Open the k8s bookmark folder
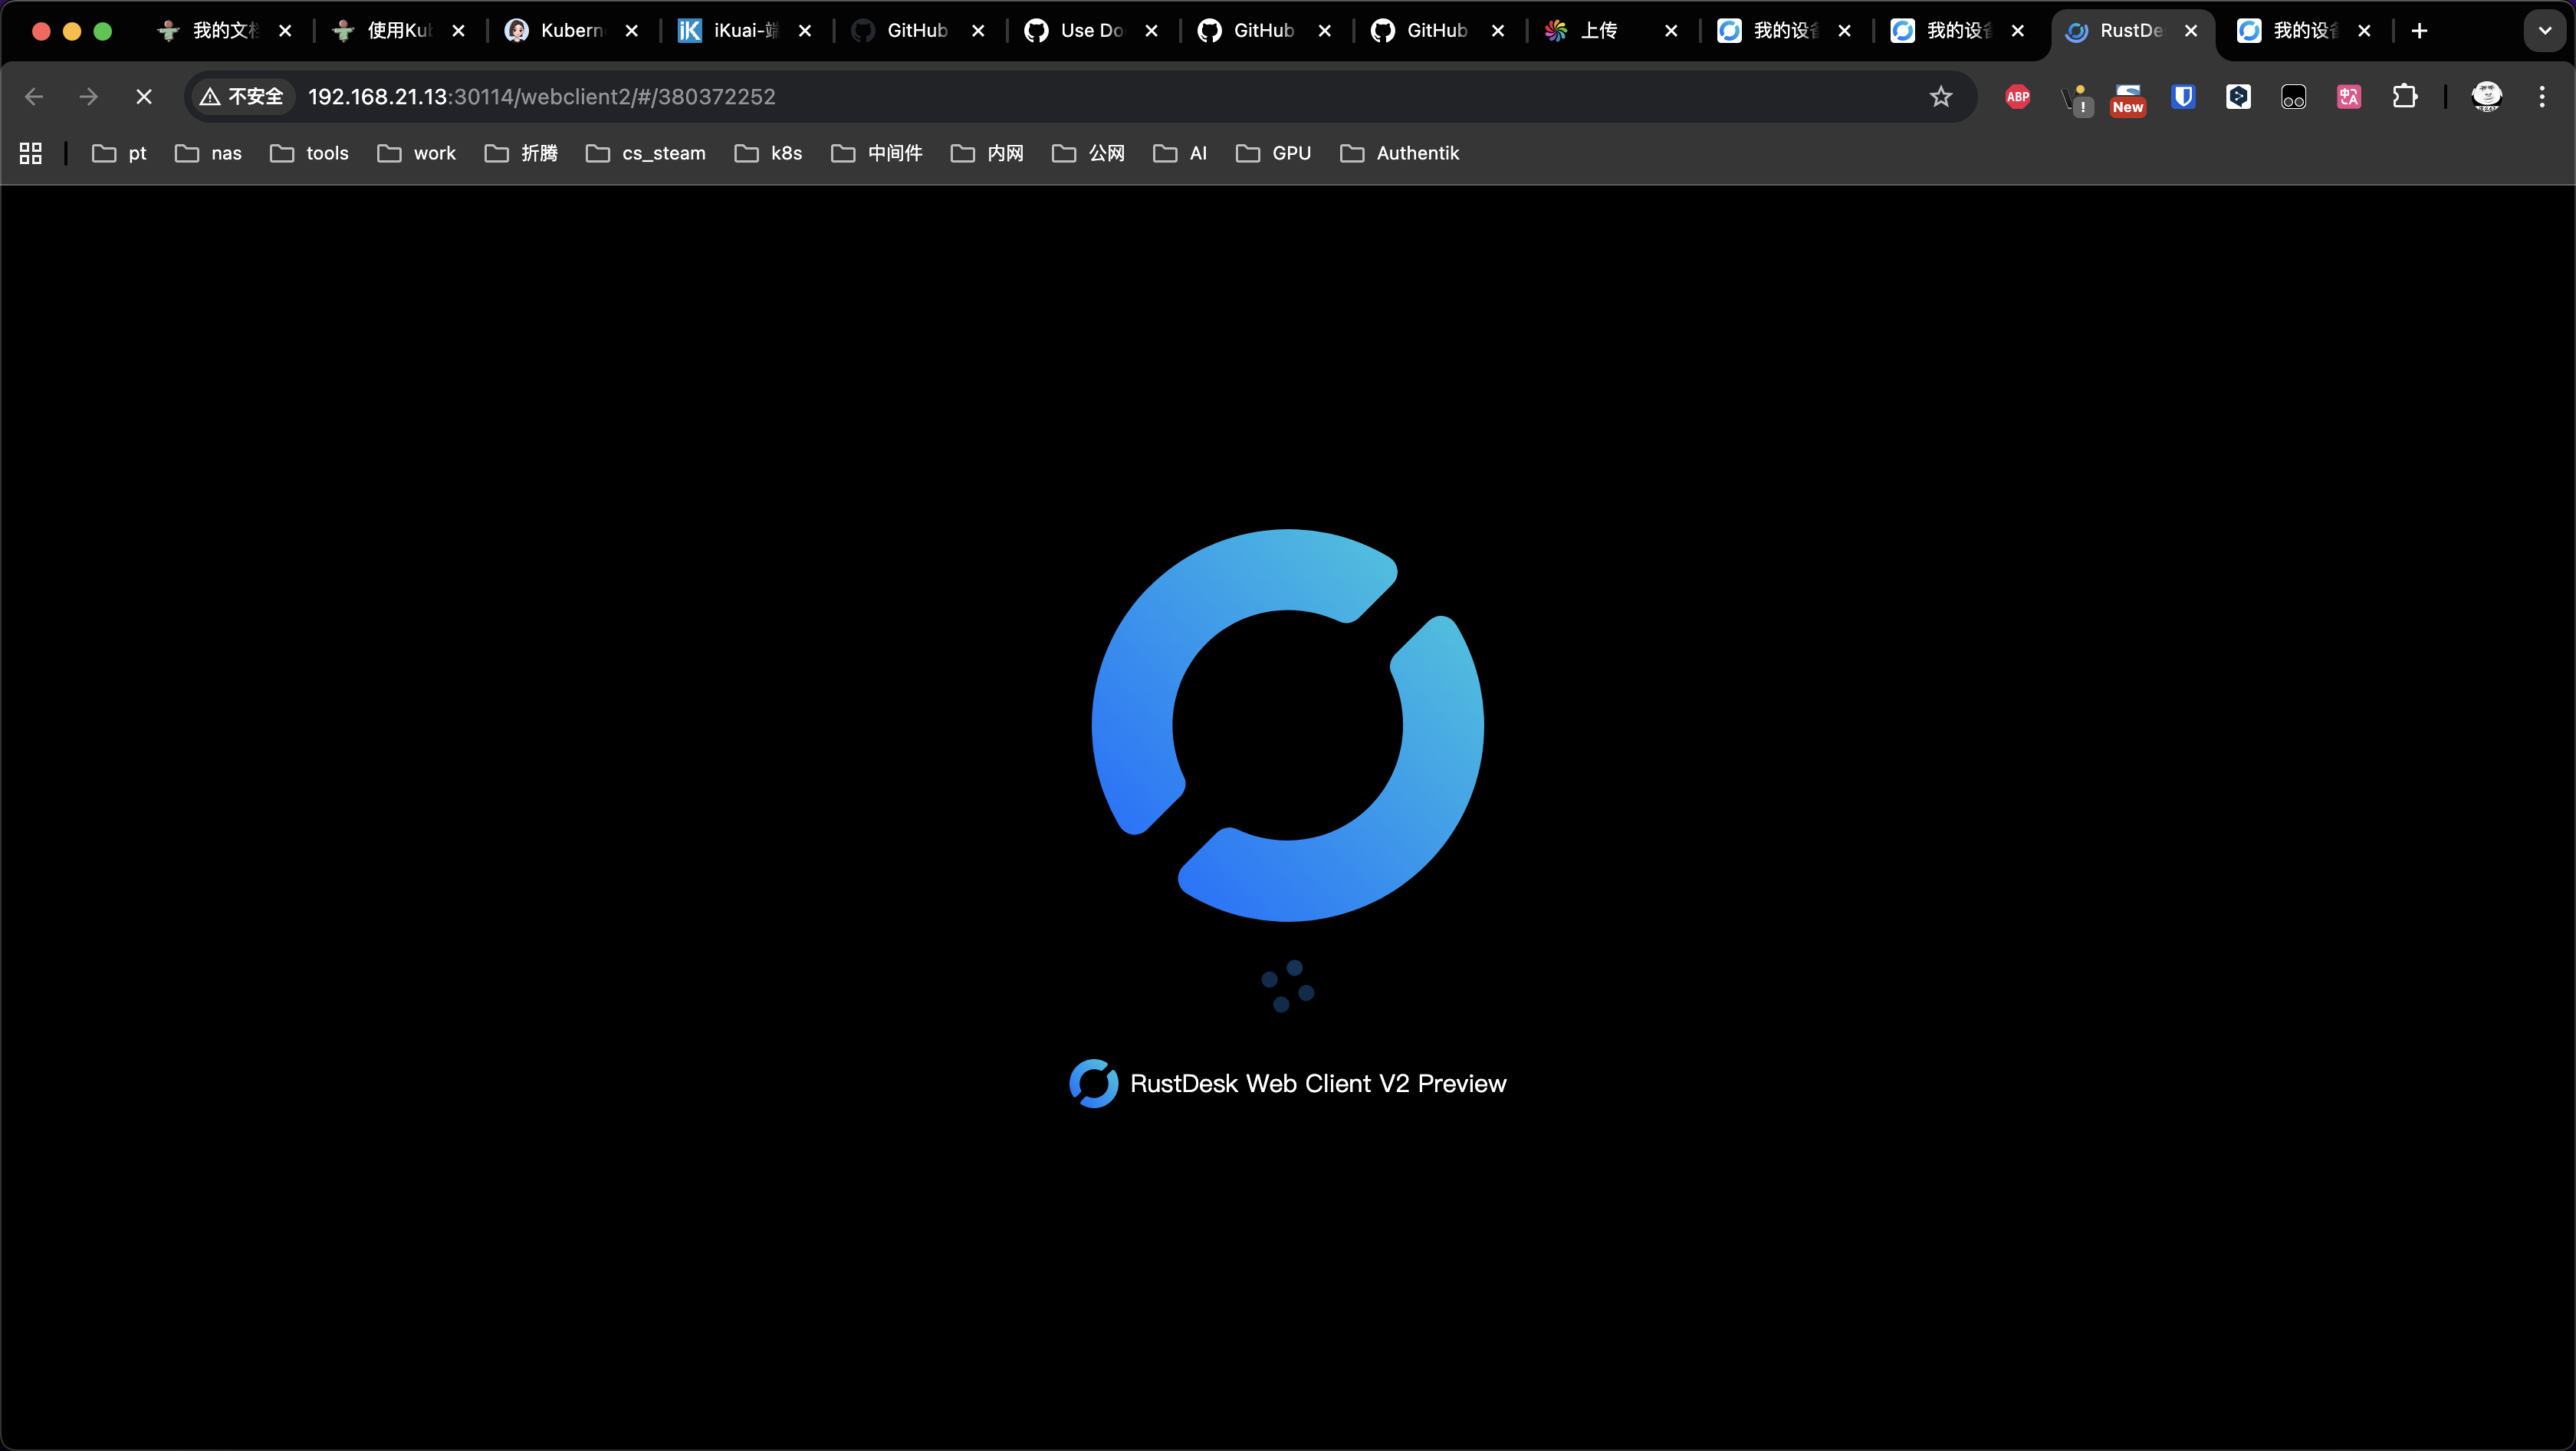Viewport: 2576px width, 1451px height. click(x=768, y=153)
